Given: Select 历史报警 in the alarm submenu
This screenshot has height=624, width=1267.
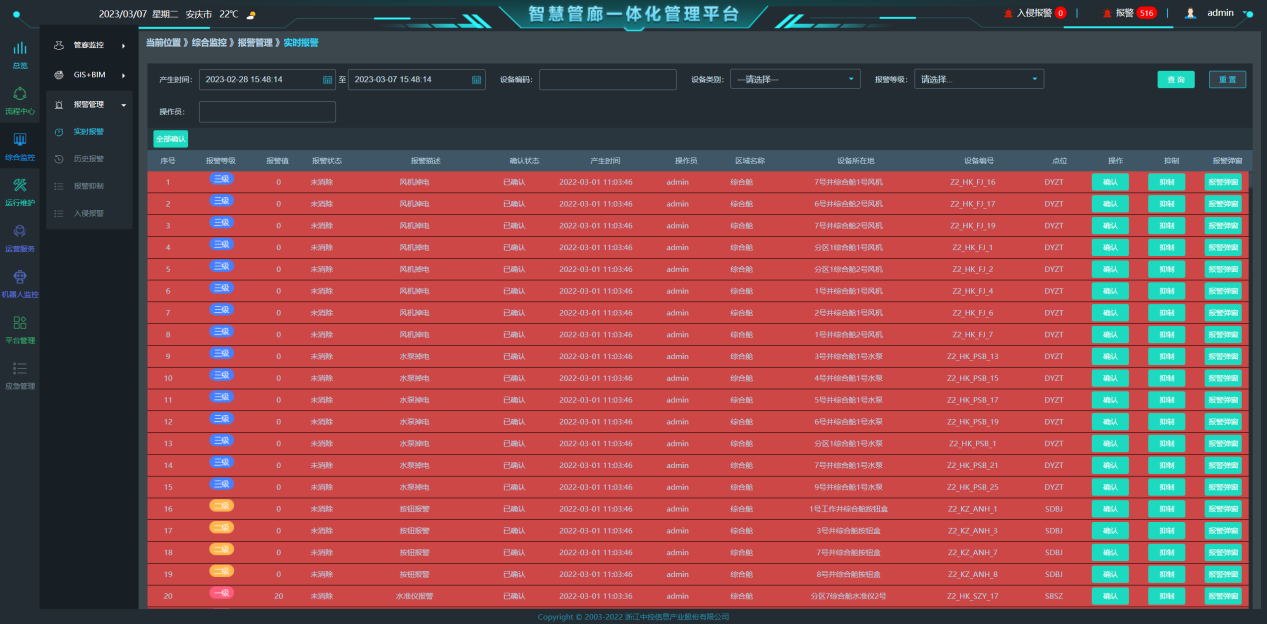Looking at the screenshot, I should [x=88, y=158].
